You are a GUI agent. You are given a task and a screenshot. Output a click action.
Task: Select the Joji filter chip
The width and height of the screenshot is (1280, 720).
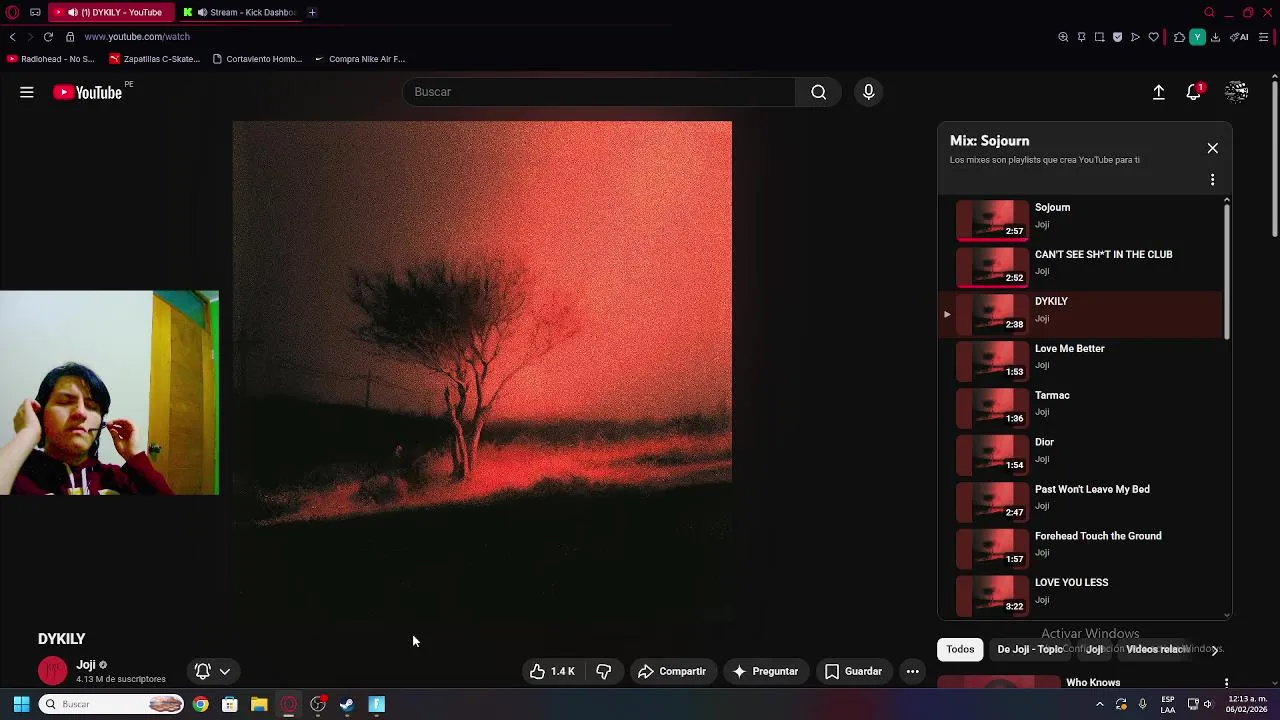(1094, 649)
